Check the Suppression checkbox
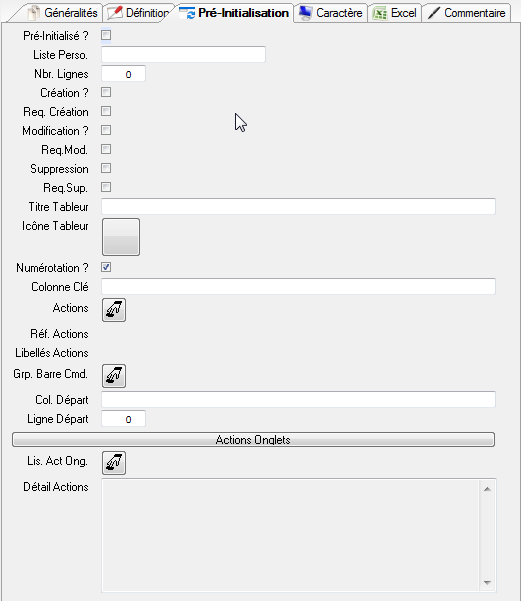 (106, 168)
